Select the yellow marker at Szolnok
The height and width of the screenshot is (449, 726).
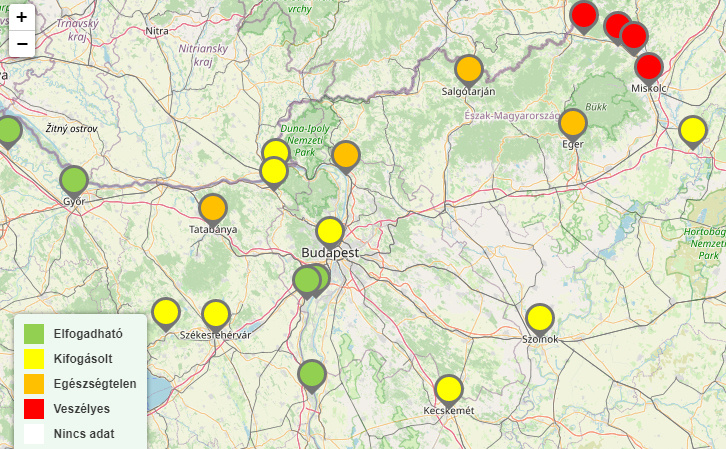pos(539,318)
